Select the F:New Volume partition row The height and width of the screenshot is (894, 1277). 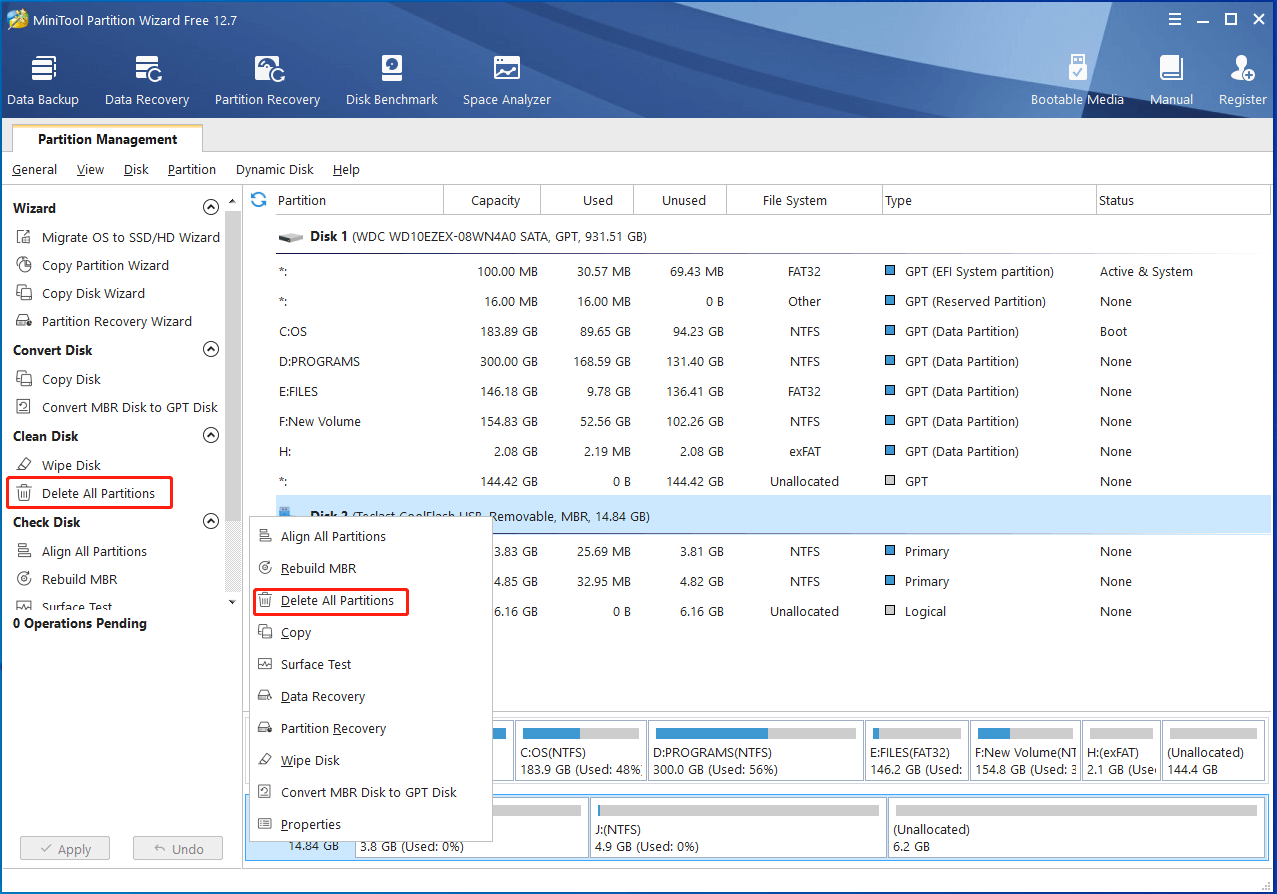[773, 421]
